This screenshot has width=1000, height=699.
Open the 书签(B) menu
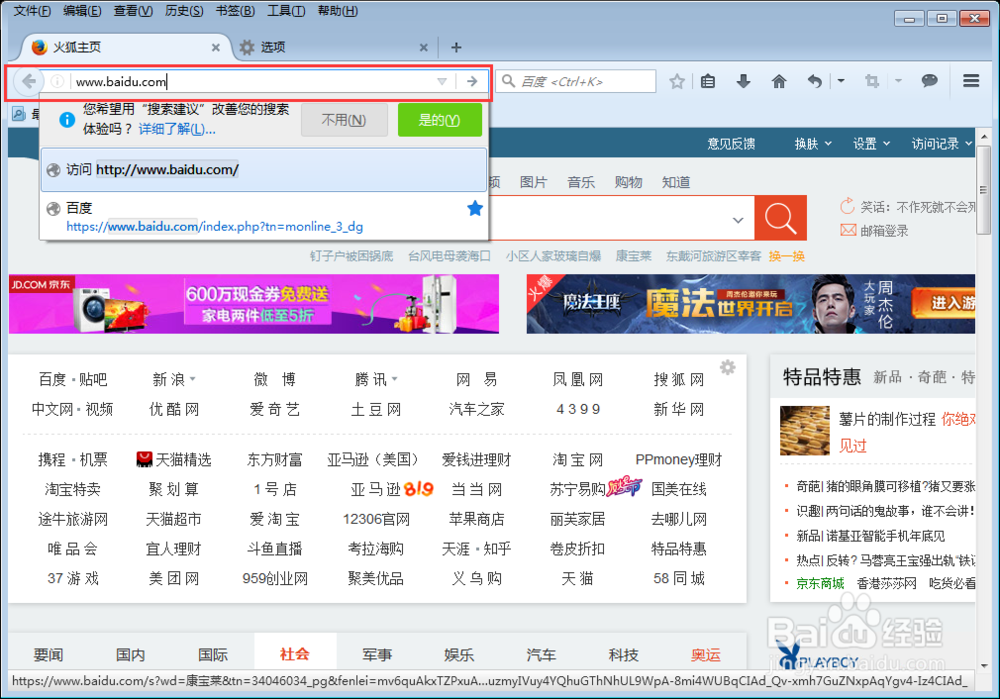click(235, 11)
